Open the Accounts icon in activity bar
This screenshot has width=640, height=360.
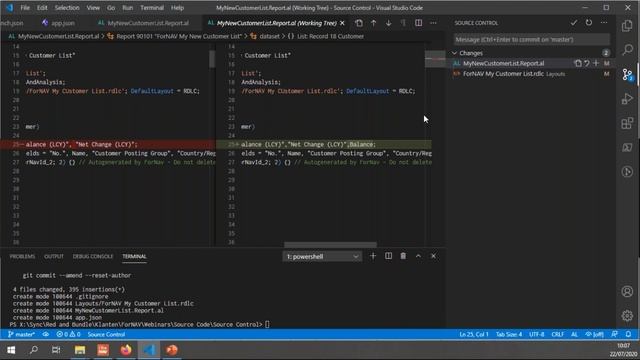627,291
